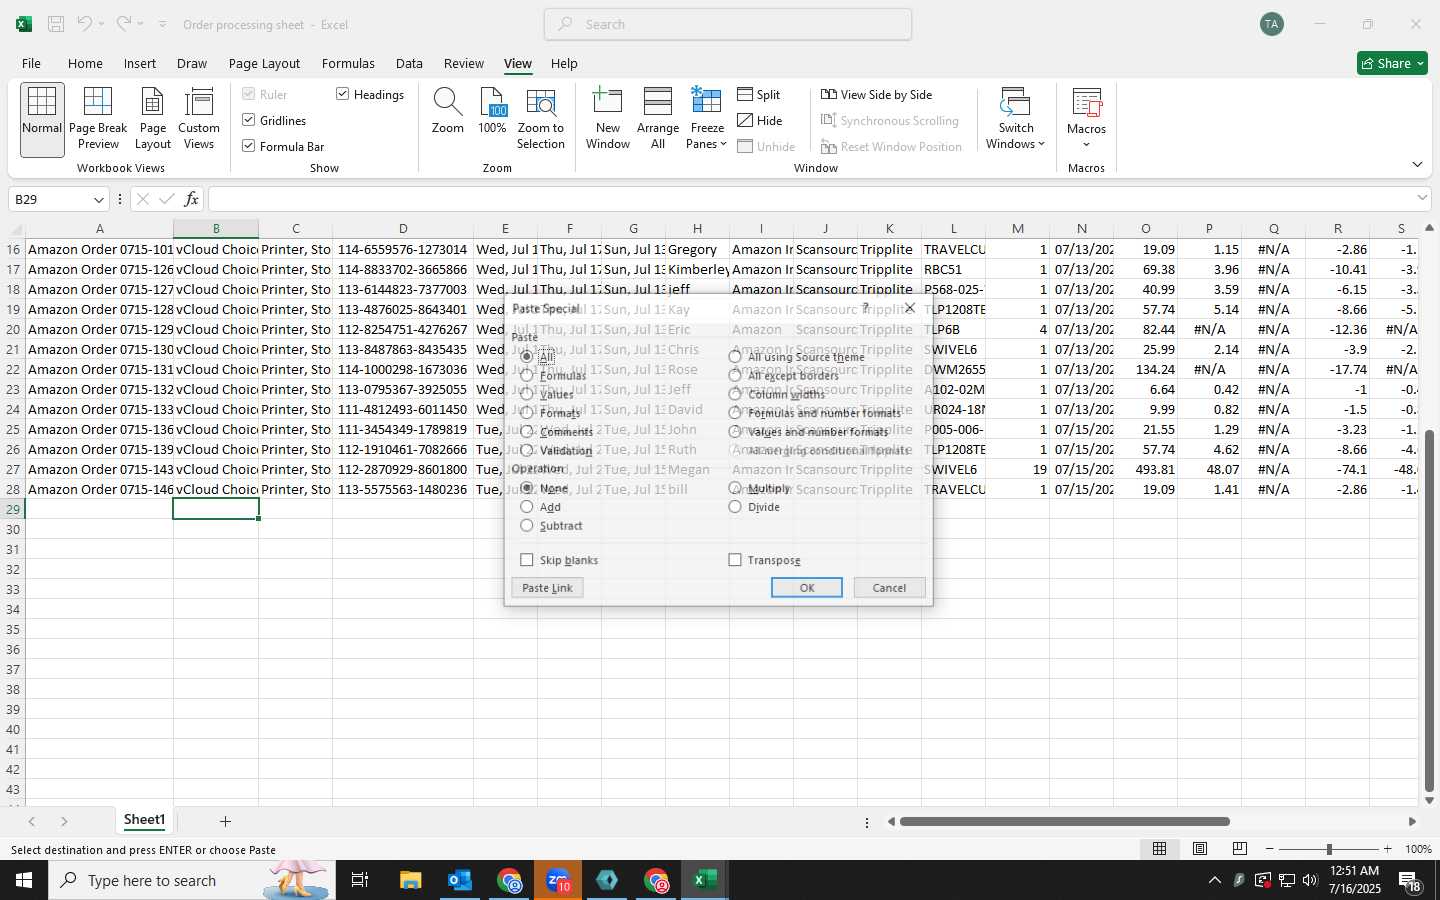The image size is (1440, 900).
Task: Click Arrange All windows
Action: click(658, 119)
